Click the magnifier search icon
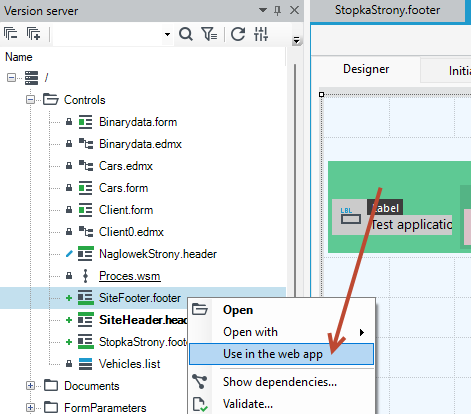 [186, 34]
